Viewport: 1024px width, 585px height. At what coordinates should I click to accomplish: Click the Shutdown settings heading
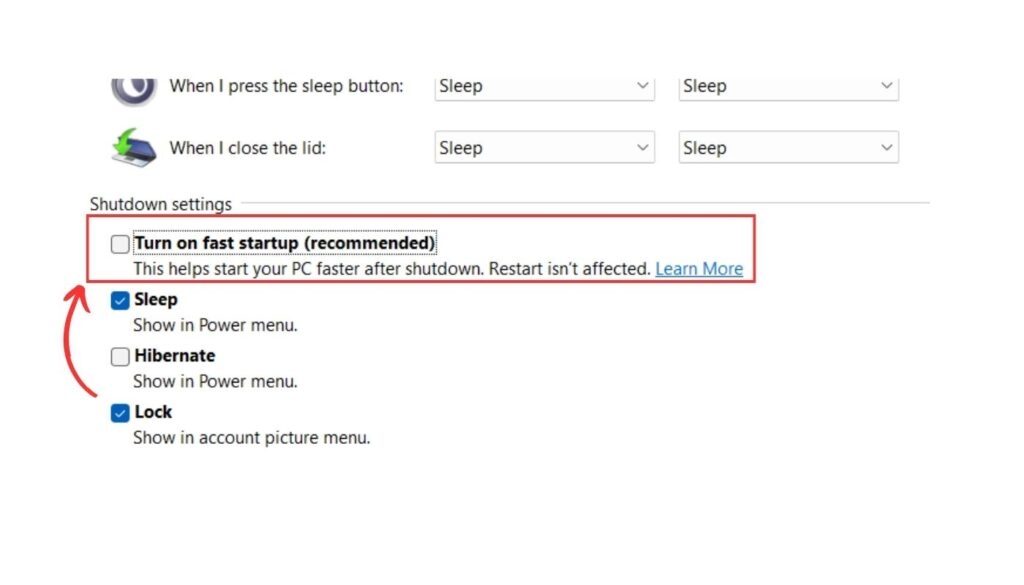pyautogui.click(x=161, y=204)
